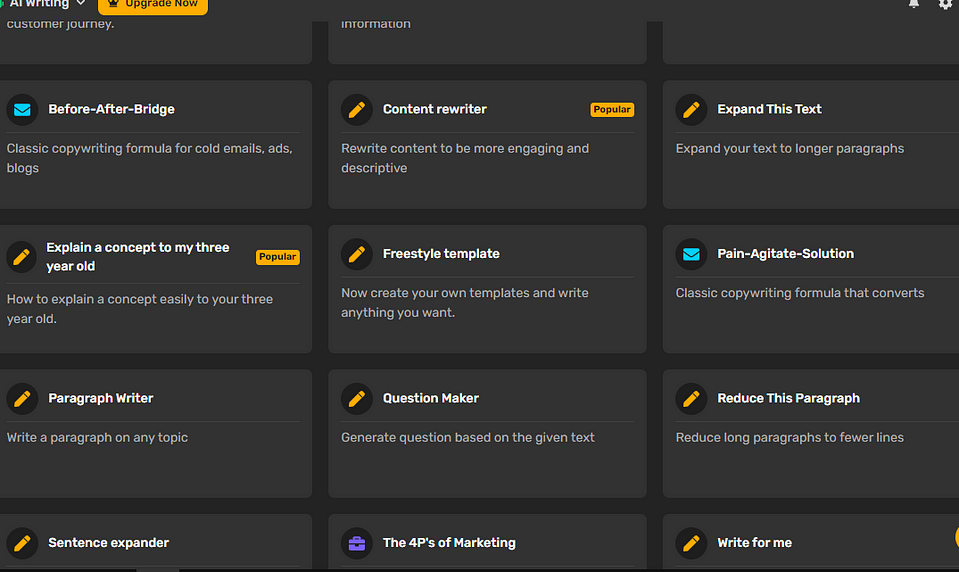This screenshot has width=959, height=572.
Task: Click the pencil icon beside Content rewriter
Action: pos(357,109)
